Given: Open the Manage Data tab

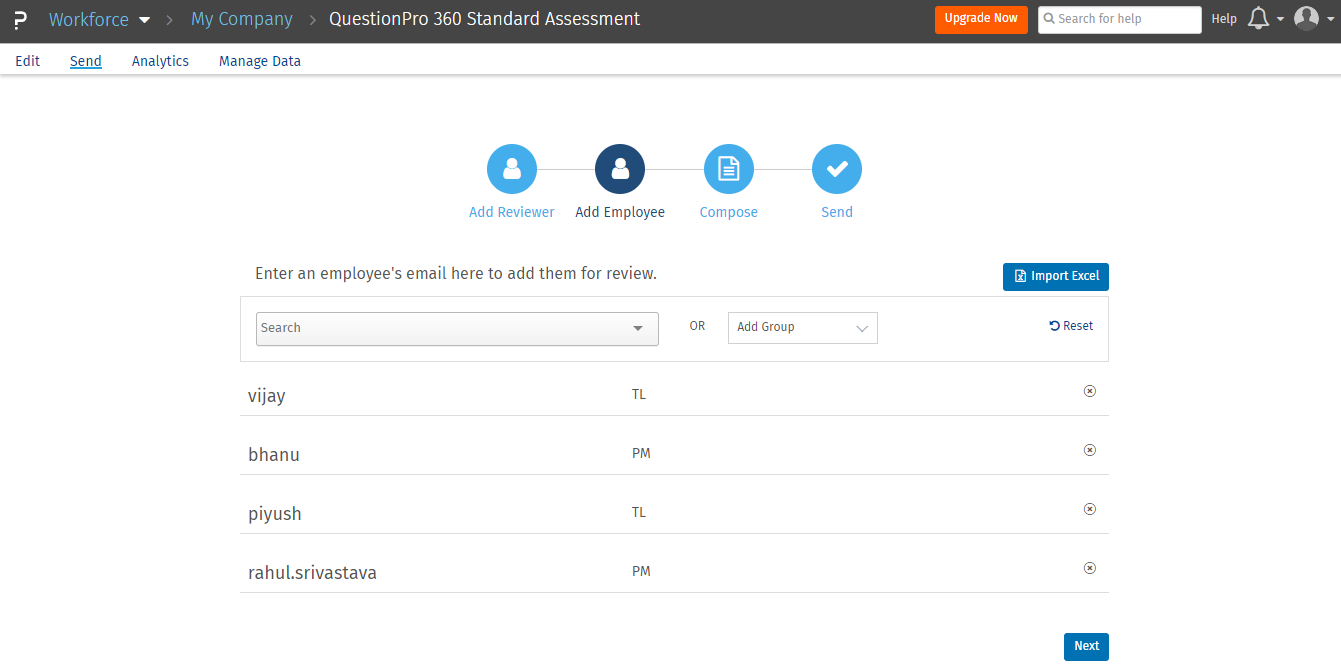Looking at the screenshot, I should [260, 61].
